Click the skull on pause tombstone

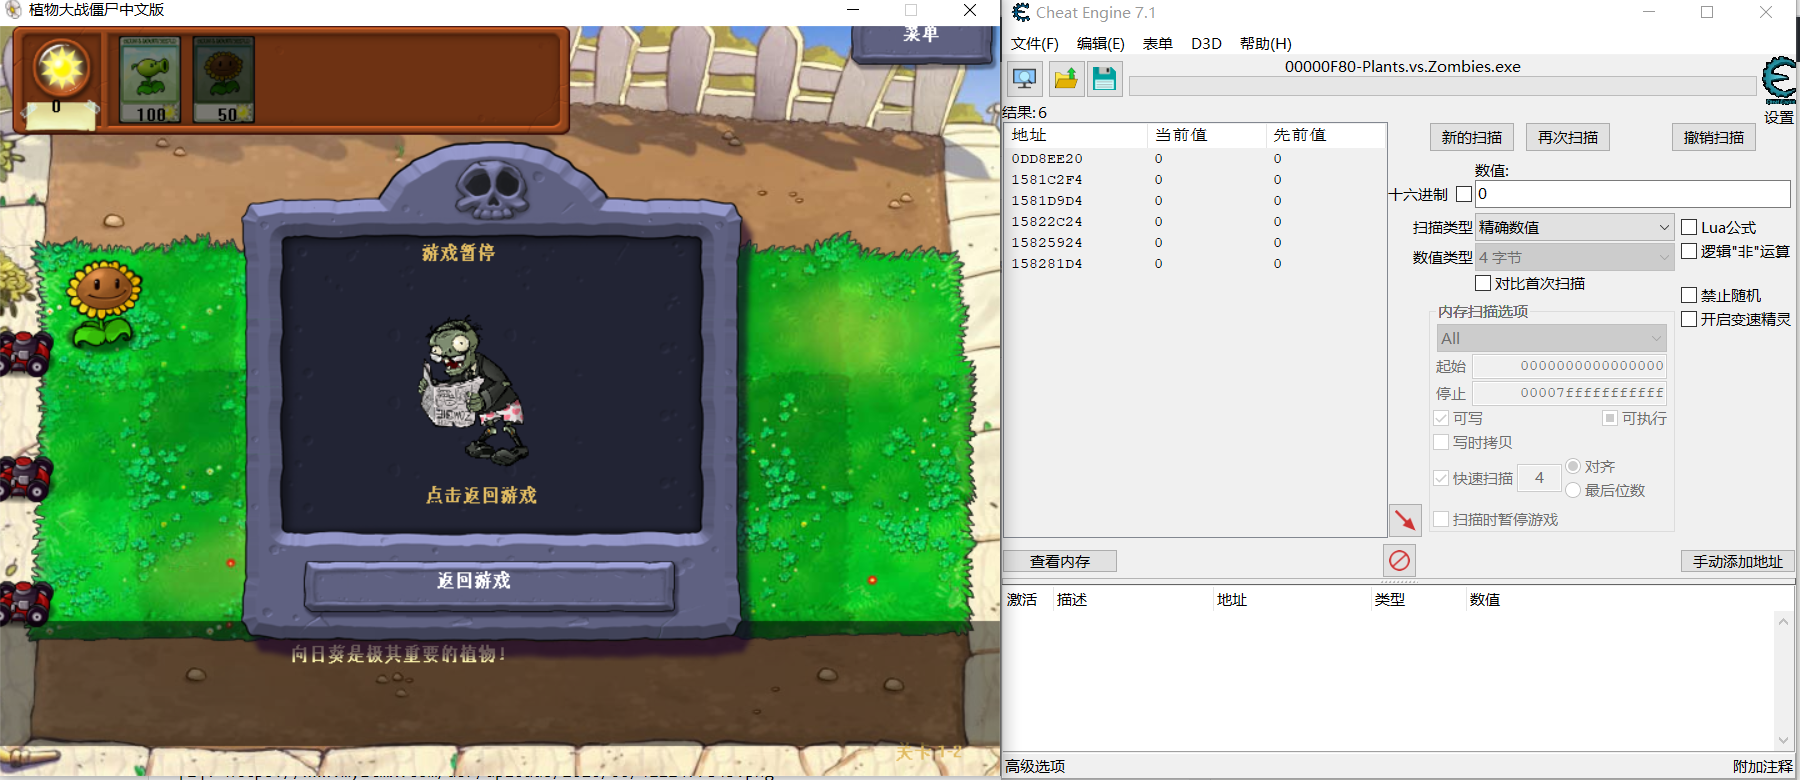(x=492, y=190)
